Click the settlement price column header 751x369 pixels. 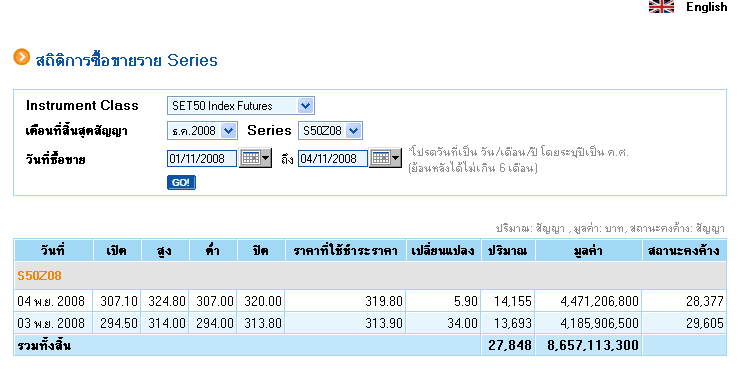tap(345, 250)
